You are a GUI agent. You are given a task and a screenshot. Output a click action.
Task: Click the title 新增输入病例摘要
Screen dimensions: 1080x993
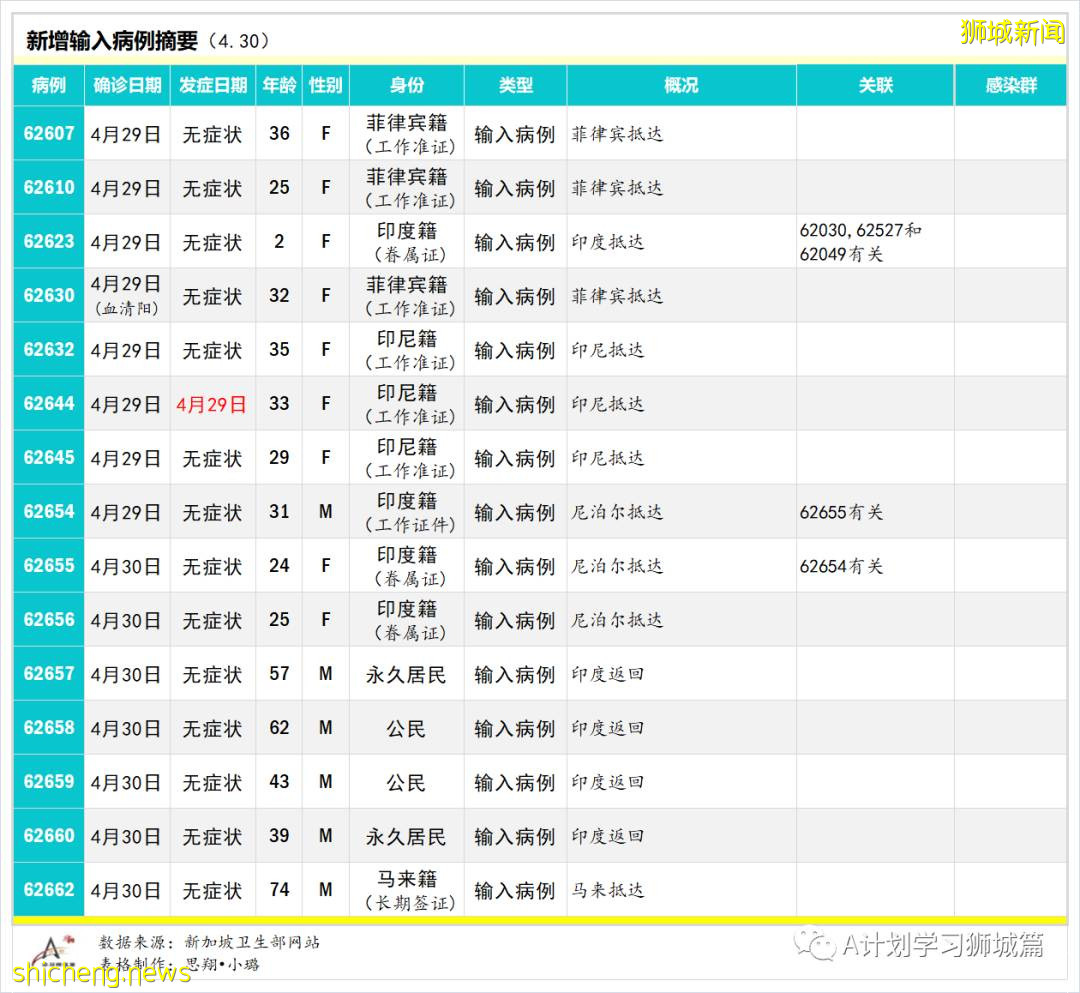[x=110, y=38]
